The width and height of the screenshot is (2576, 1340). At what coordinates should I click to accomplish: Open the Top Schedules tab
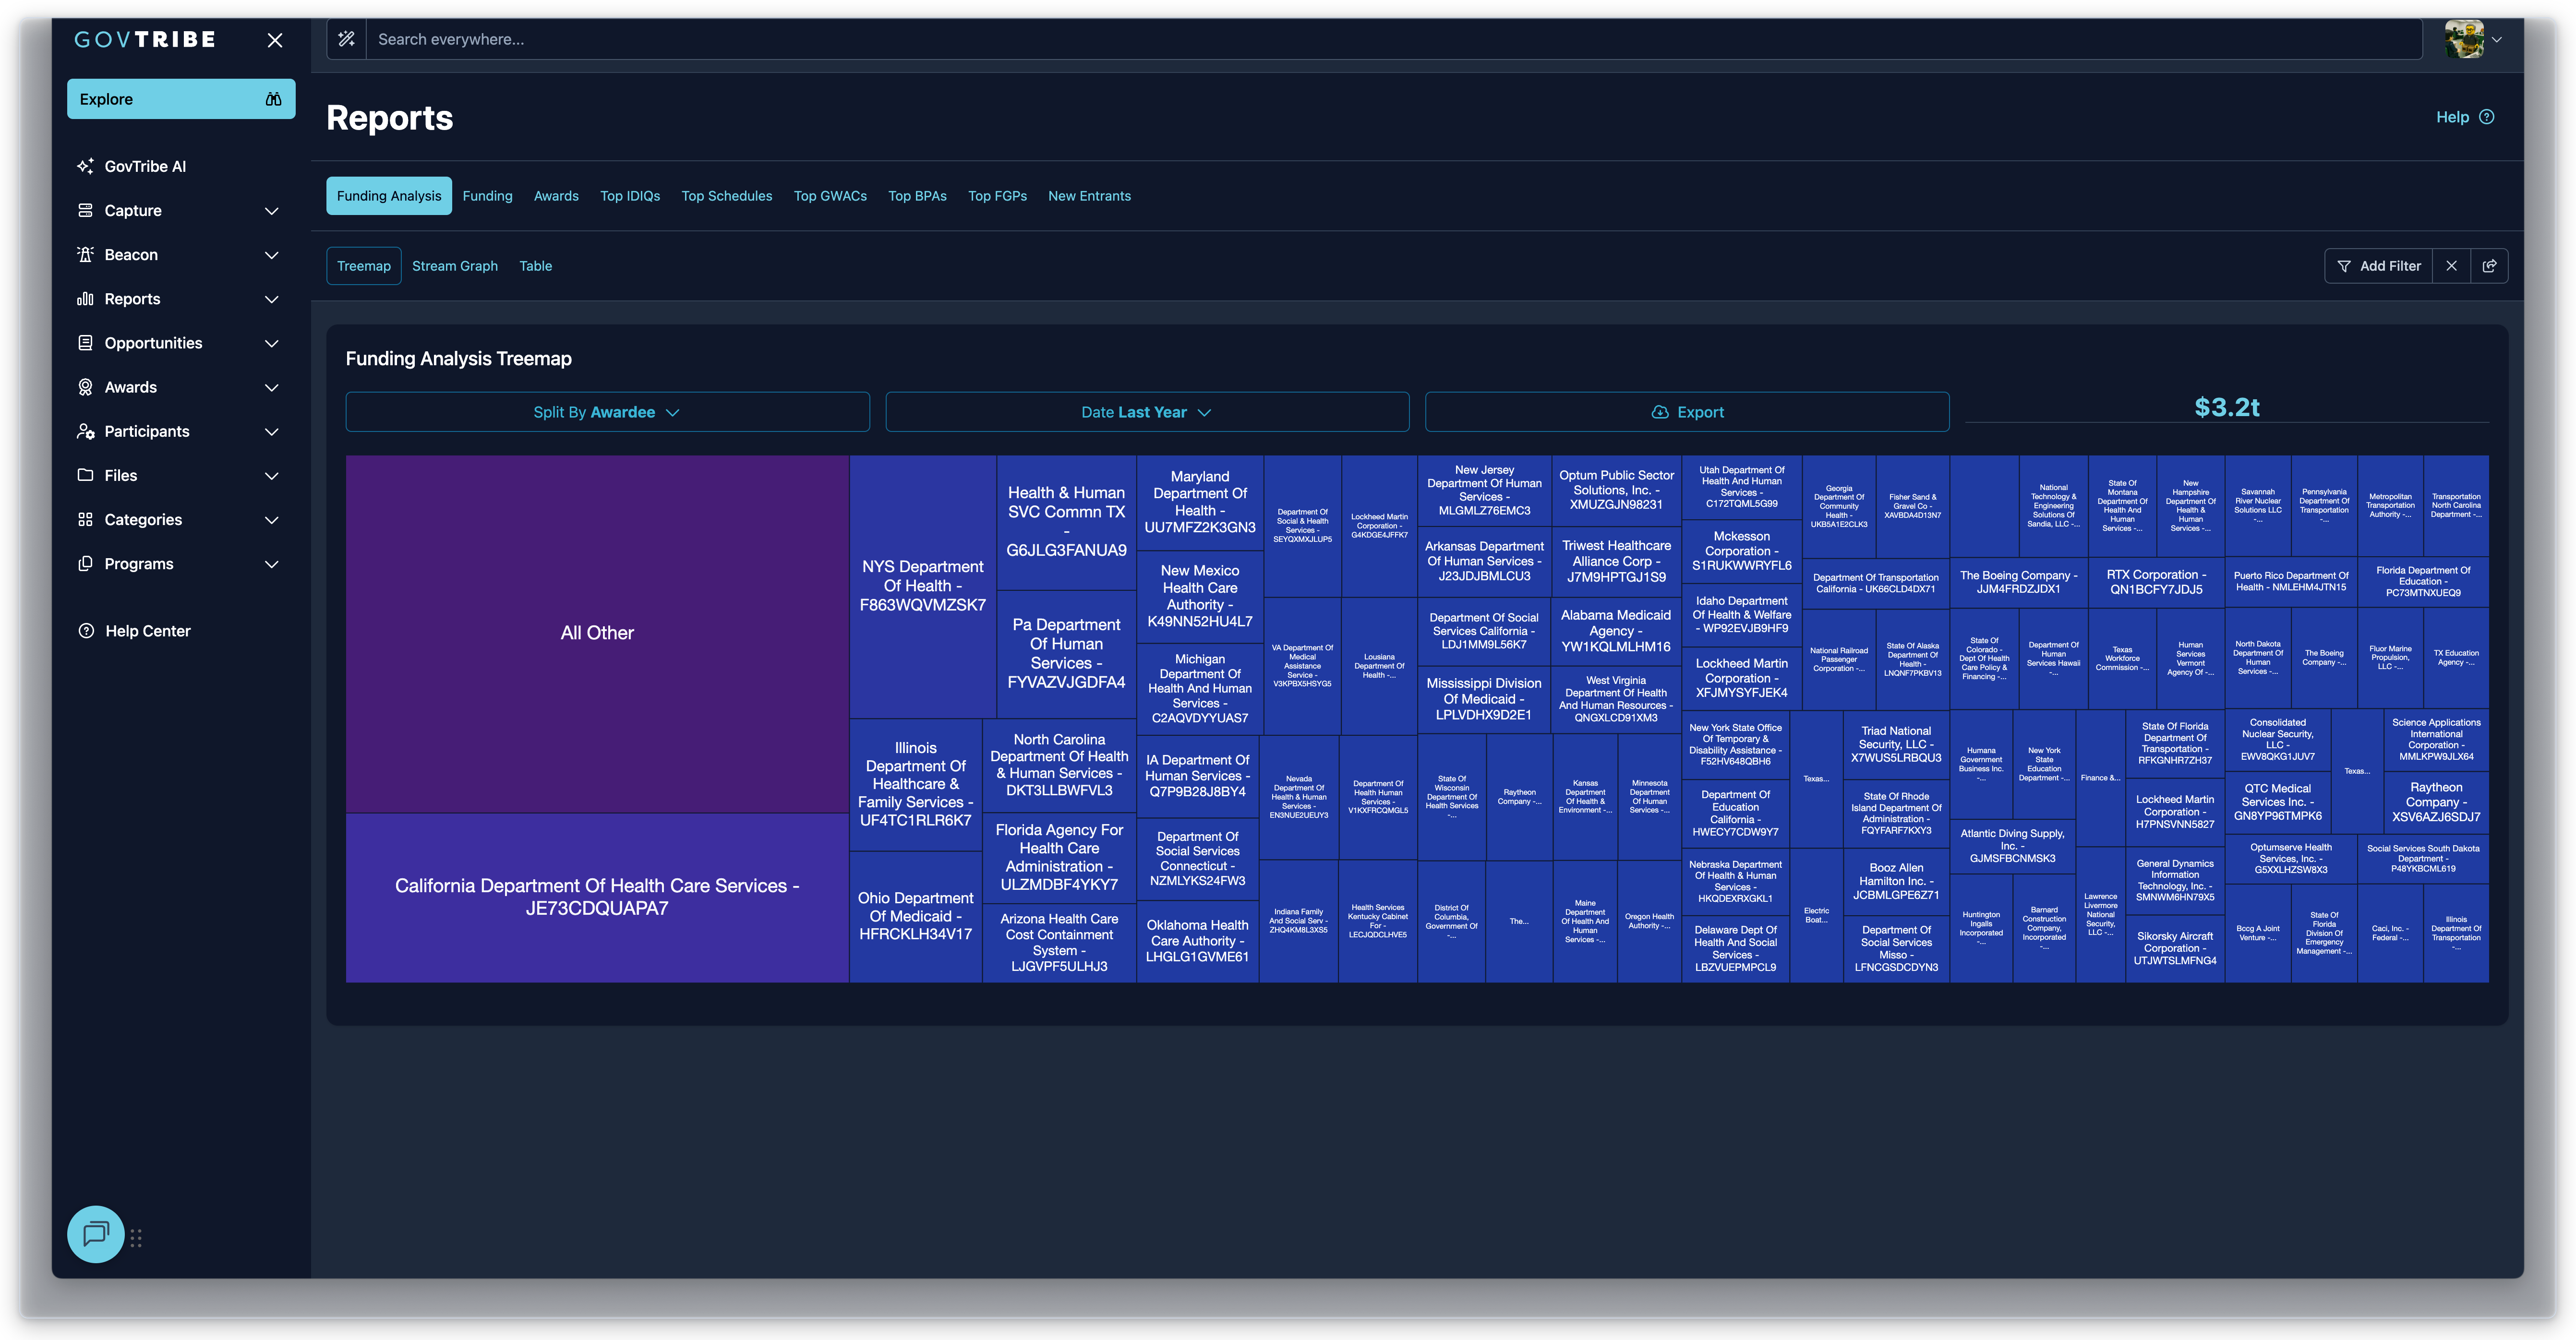(x=727, y=196)
